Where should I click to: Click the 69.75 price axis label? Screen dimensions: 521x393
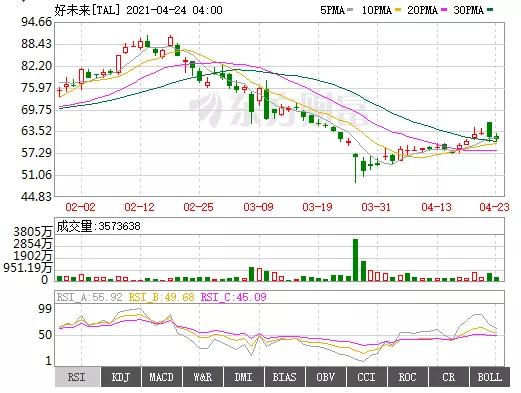[x=37, y=110]
